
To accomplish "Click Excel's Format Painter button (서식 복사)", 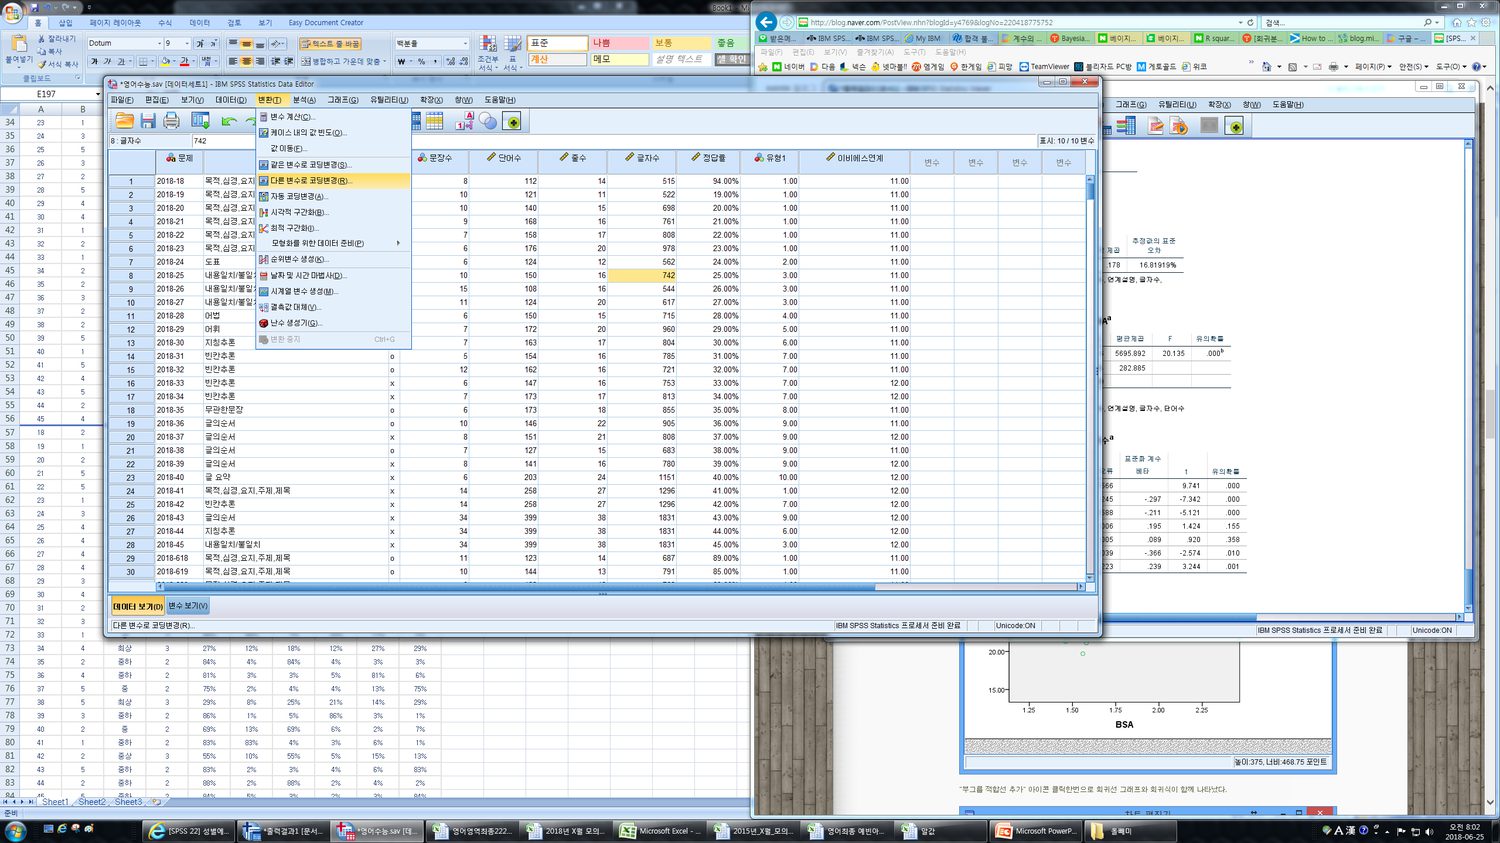I will [x=58, y=64].
